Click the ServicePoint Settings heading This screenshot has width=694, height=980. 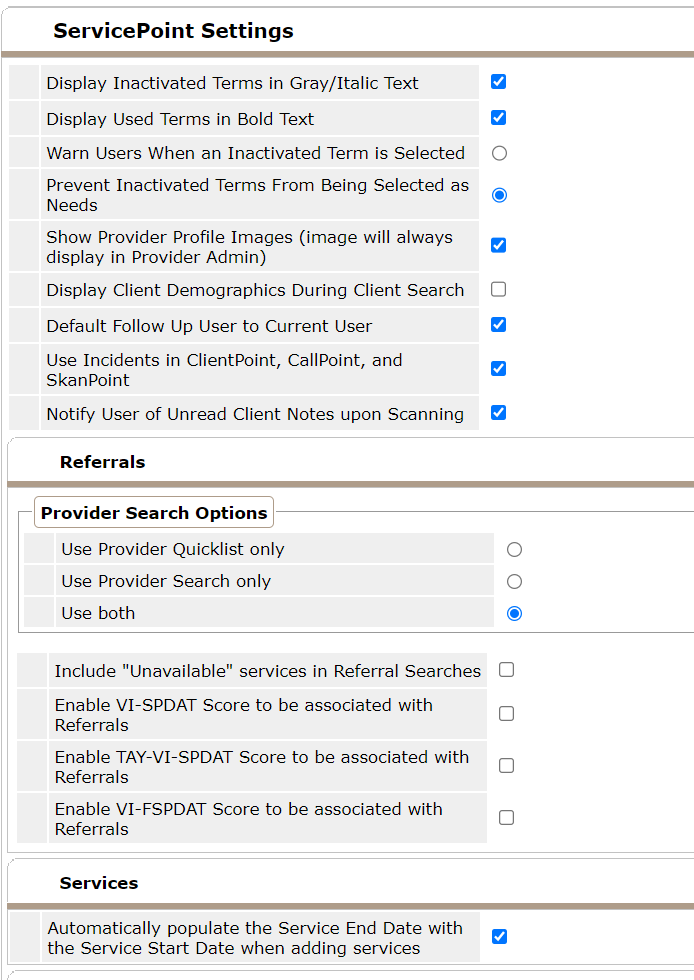[173, 31]
